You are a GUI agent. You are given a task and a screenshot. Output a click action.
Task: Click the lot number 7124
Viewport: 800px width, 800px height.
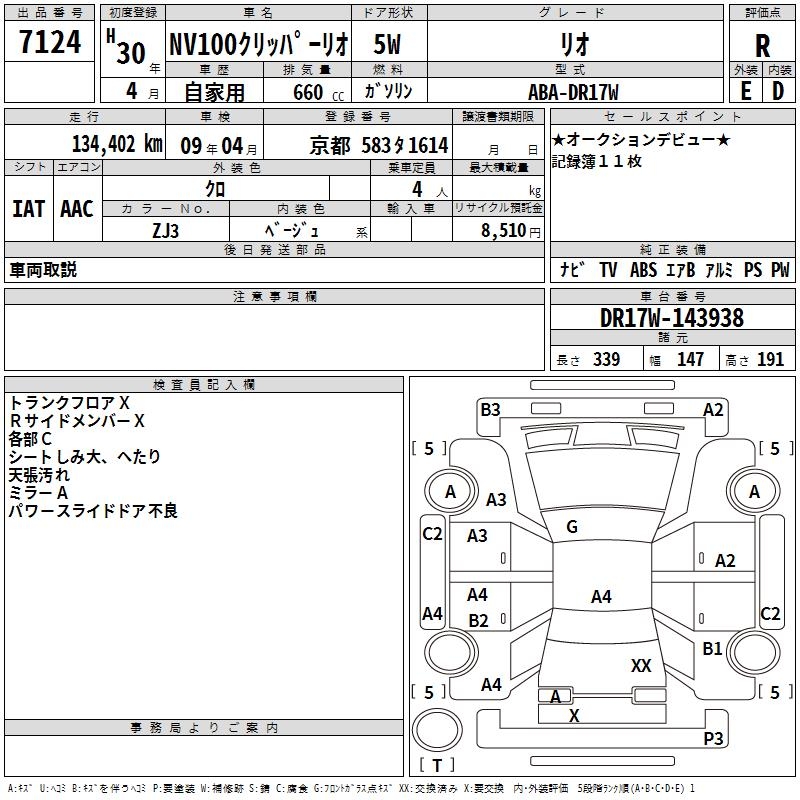(50, 42)
